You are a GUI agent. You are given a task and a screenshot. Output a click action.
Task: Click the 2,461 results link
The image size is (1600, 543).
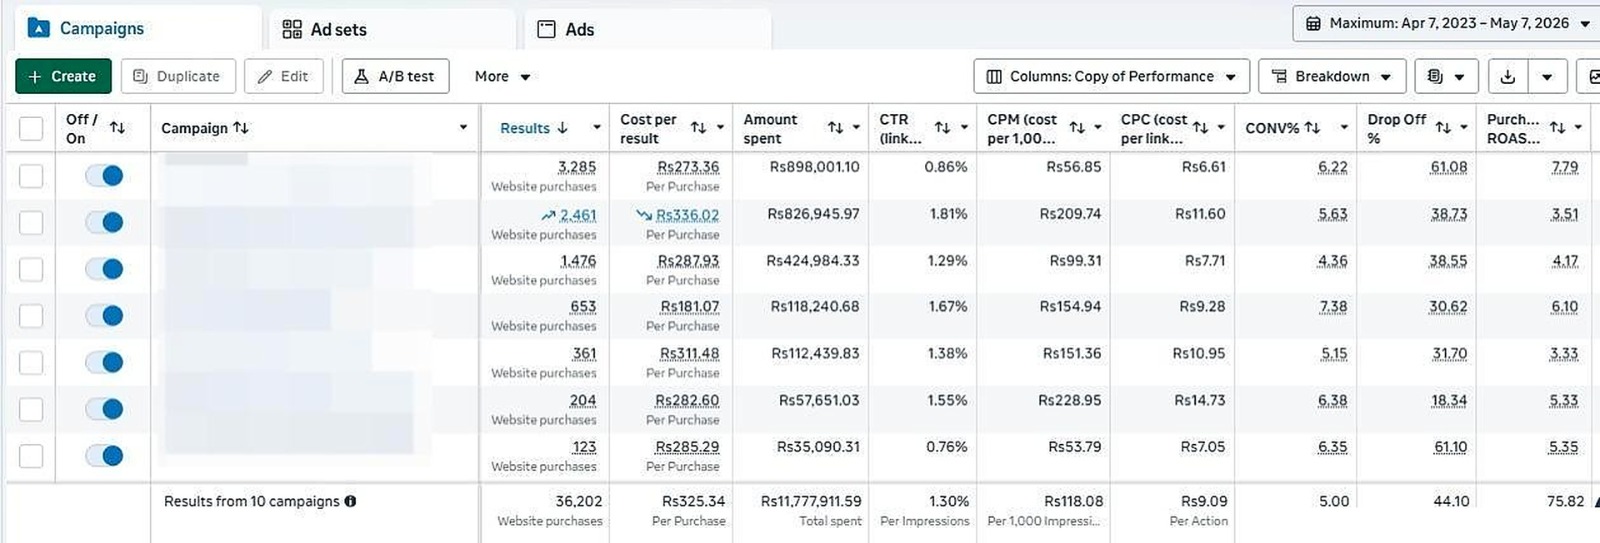(x=578, y=215)
